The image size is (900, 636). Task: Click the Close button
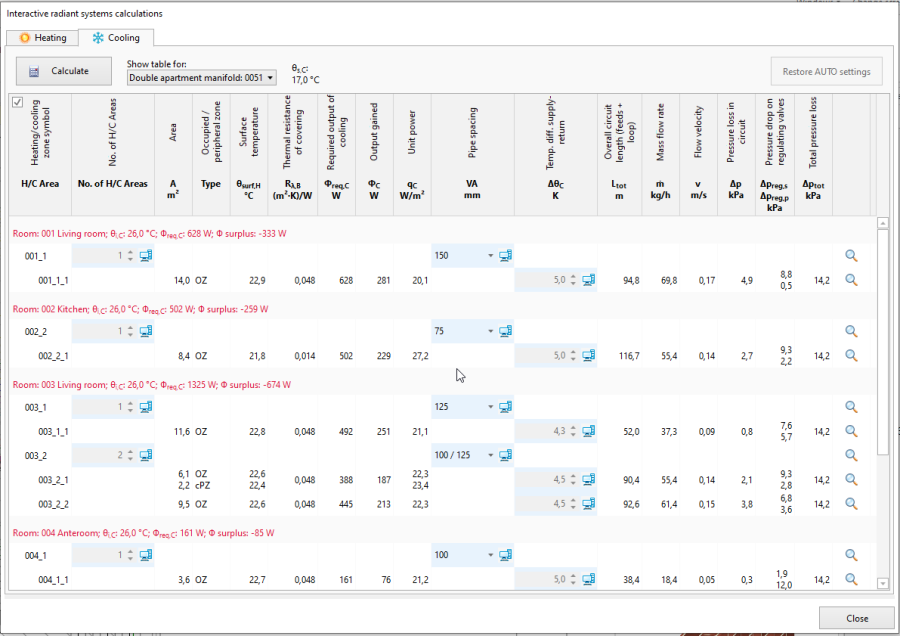(x=856, y=618)
